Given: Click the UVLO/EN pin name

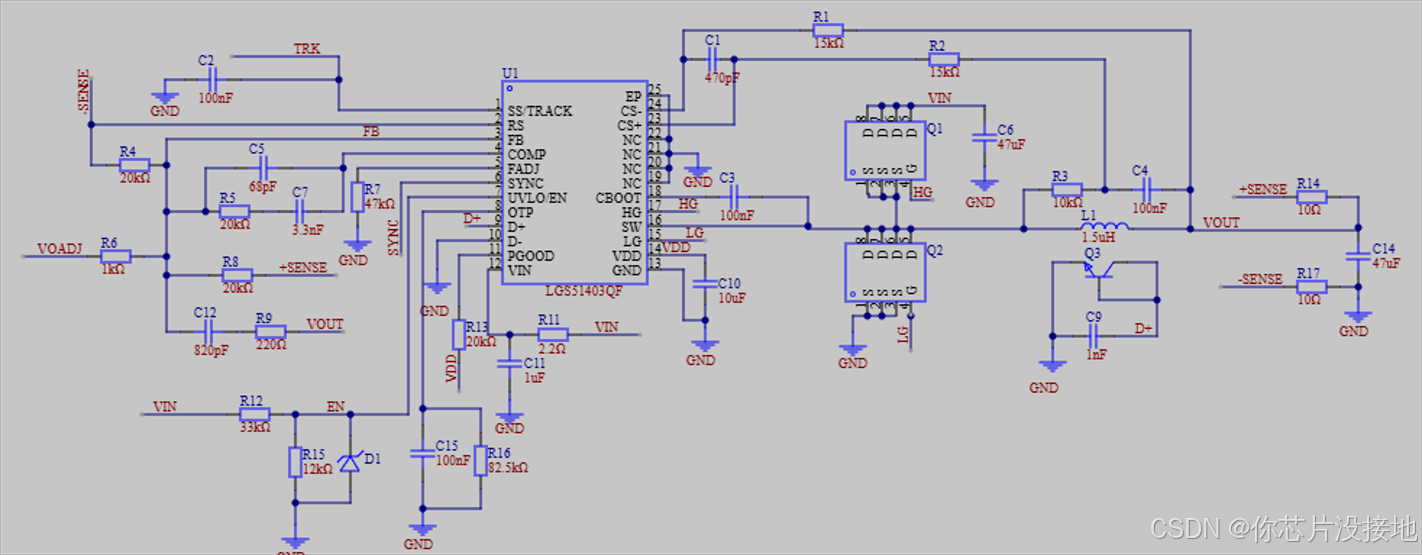Looking at the screenshot, I should click(x=537, y=198).
